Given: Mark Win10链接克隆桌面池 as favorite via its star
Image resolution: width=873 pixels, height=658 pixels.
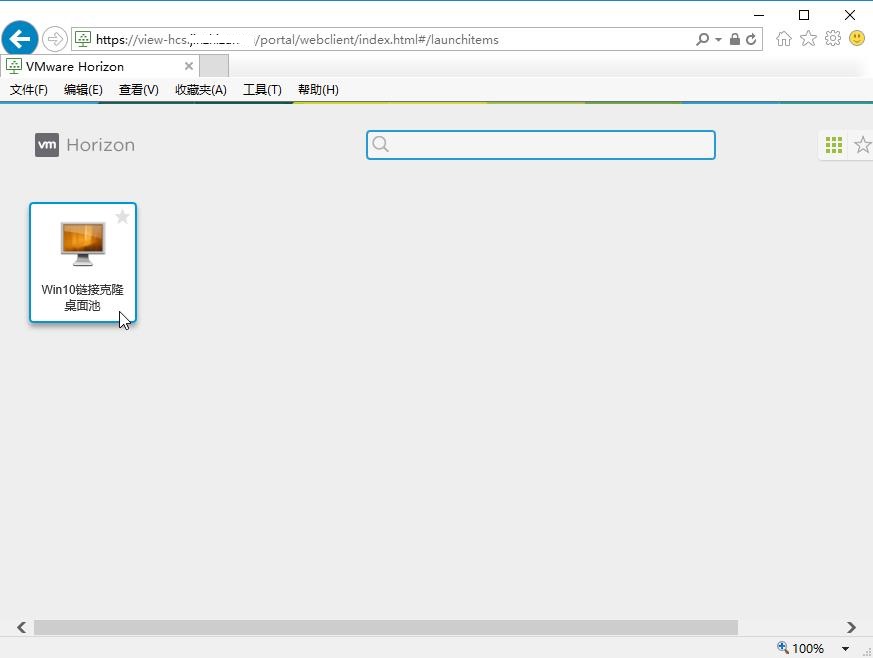Looking at the screenshot, I should click(x=122, y=216).
